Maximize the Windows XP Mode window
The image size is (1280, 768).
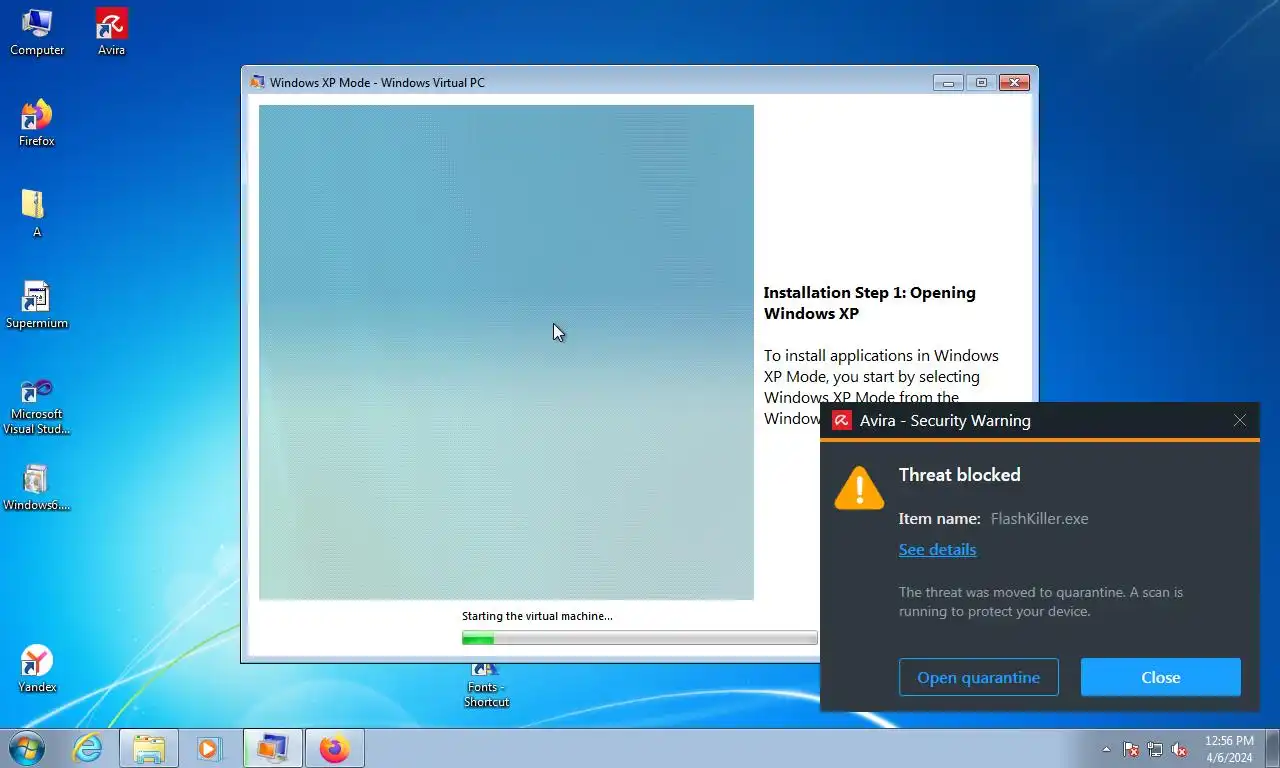pos(981,82)
